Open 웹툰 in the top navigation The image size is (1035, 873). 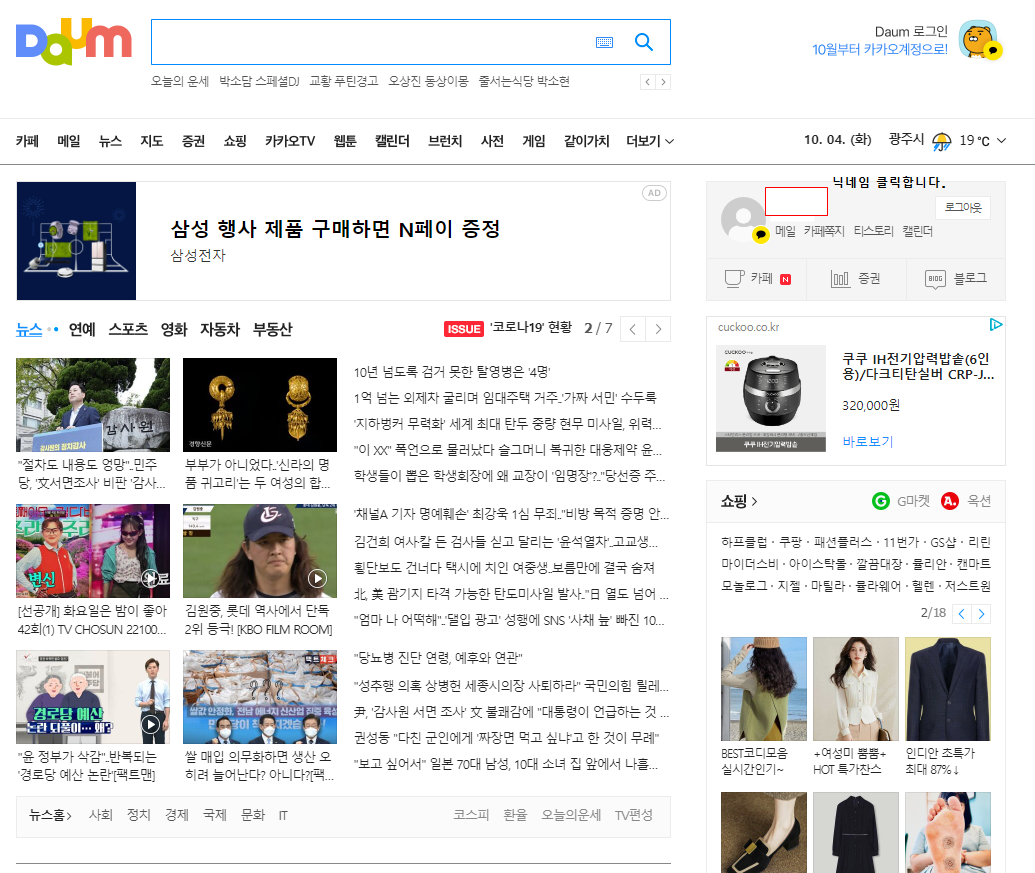[345, 141]
